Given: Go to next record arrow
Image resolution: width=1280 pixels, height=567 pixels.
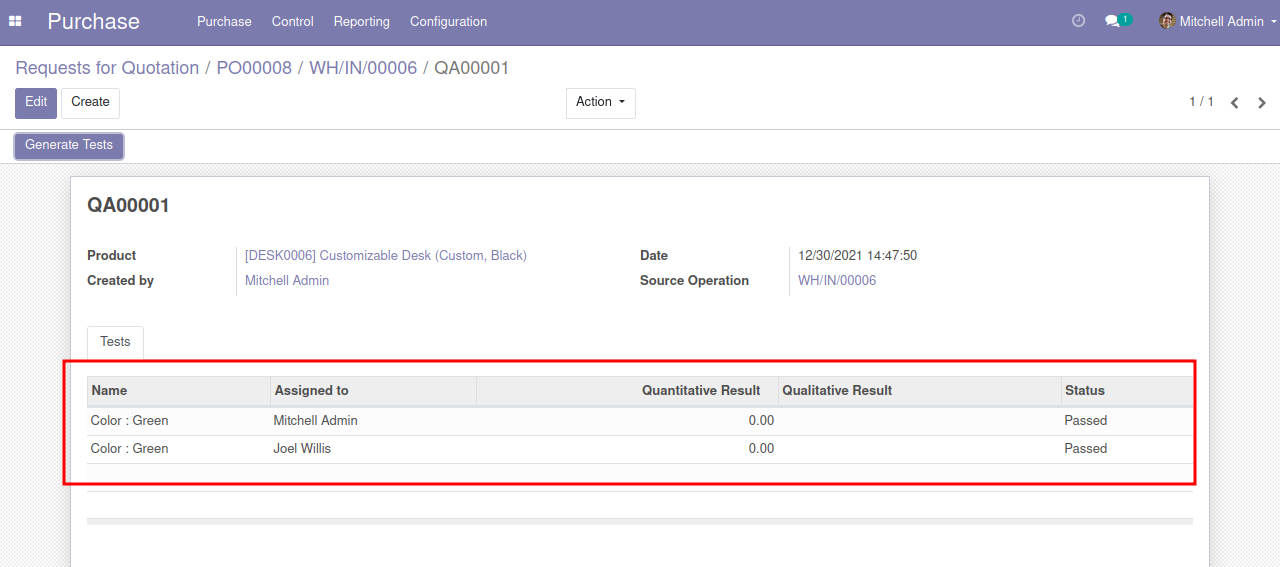Looking at the screenshot, I should pyautogui.click(x=1262, y=103).
